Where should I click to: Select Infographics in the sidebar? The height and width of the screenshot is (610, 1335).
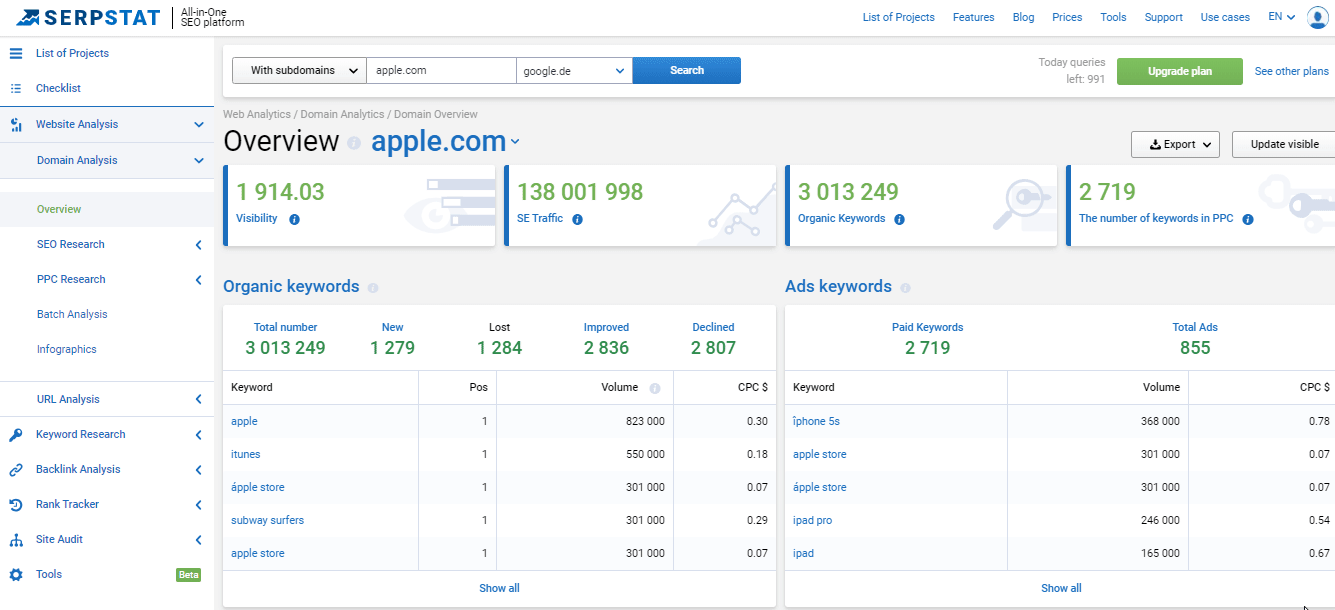point(67,349)
